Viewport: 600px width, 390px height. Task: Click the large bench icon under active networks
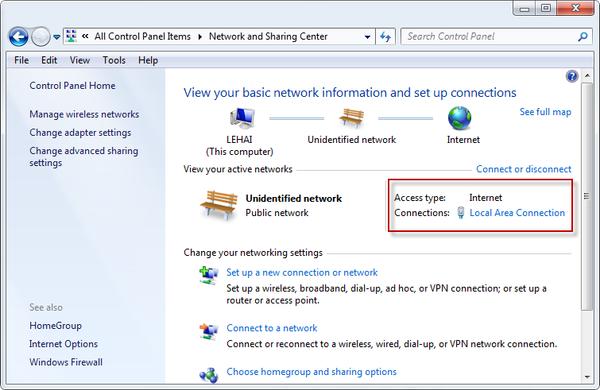tap(218, 206)
